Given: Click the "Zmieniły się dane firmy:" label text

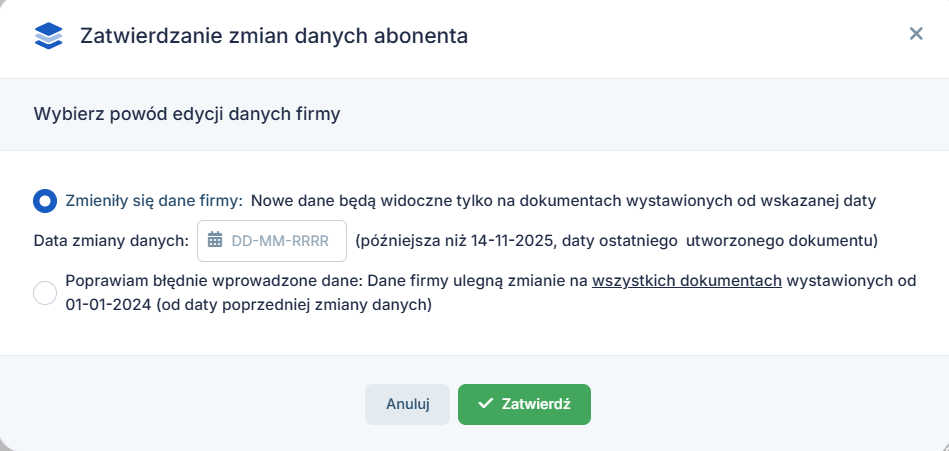Looking at the screenshot, I should (153, 200).
